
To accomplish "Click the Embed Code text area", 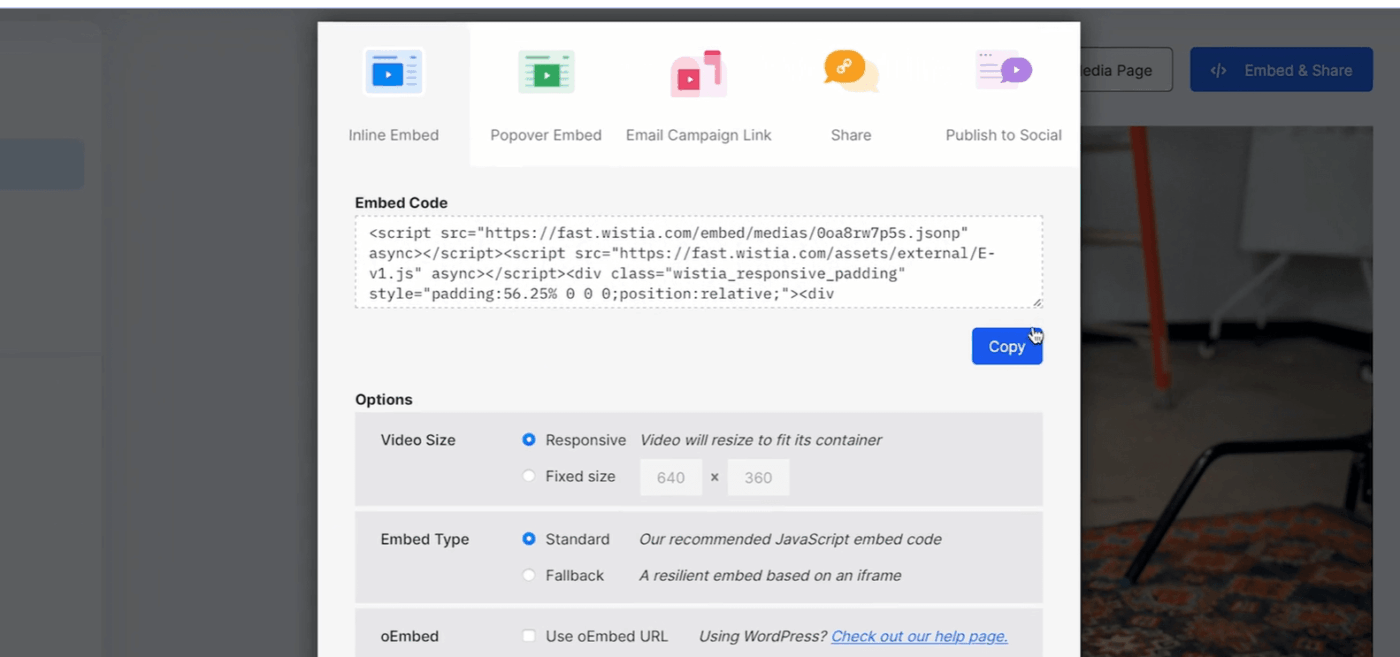I will coord(698,262).
